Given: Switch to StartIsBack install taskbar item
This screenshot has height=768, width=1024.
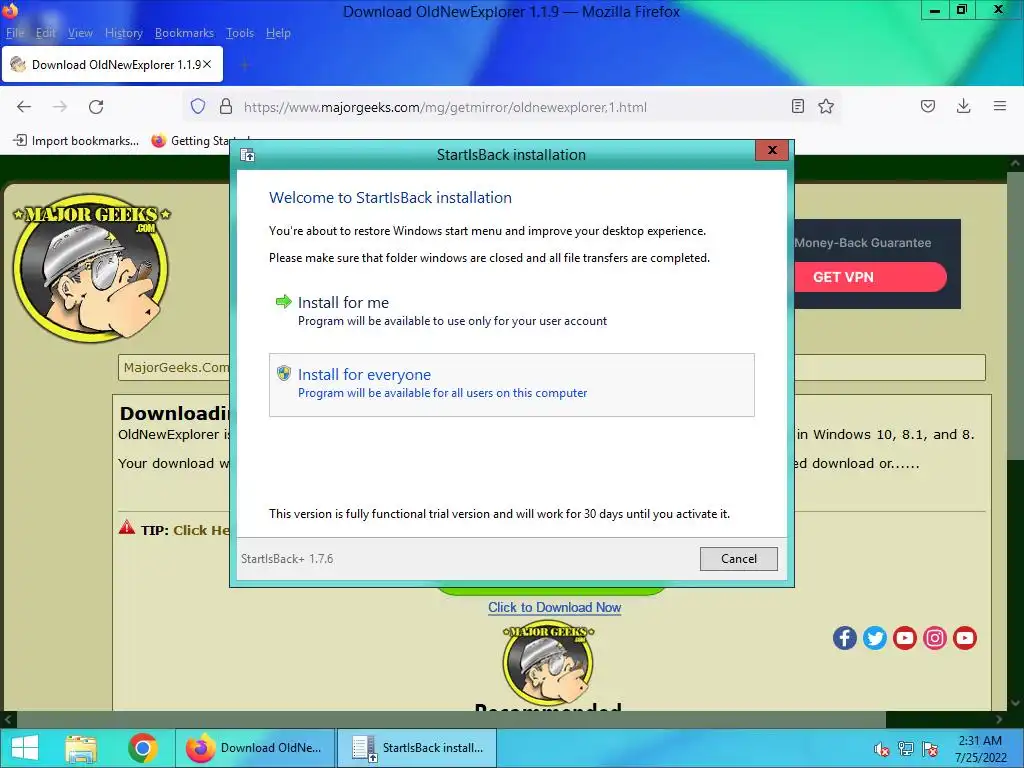Looking at the screenshot, I should click(x=417, y=748).
